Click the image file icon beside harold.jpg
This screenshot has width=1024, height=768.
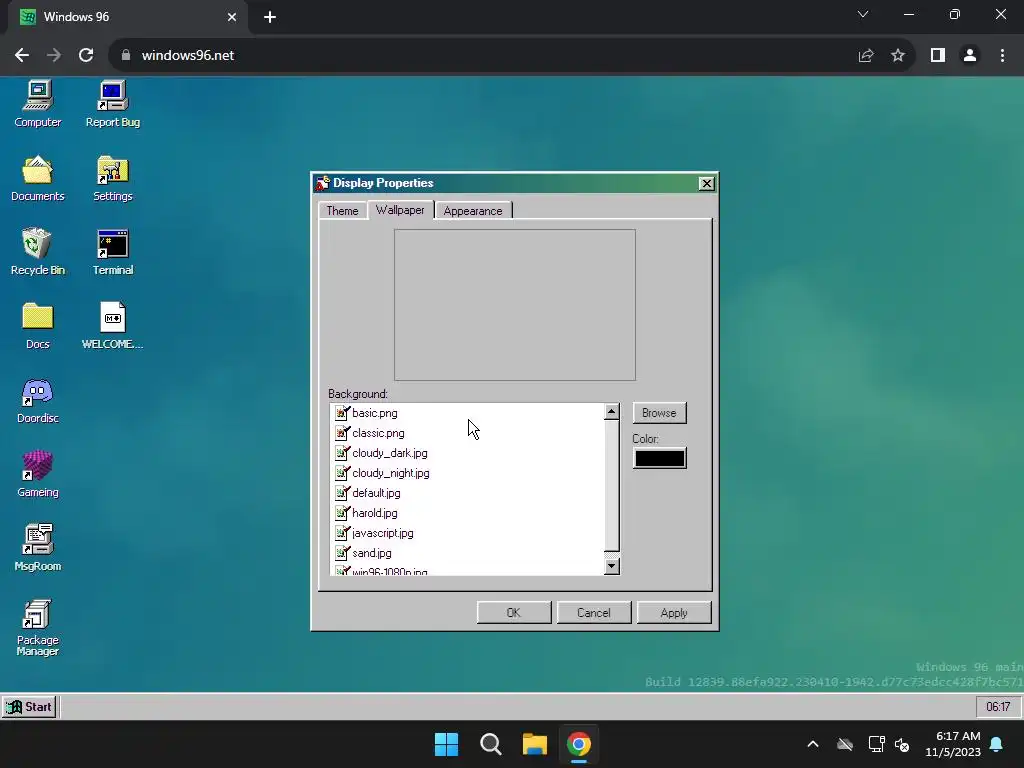click(x=342, y=513)
